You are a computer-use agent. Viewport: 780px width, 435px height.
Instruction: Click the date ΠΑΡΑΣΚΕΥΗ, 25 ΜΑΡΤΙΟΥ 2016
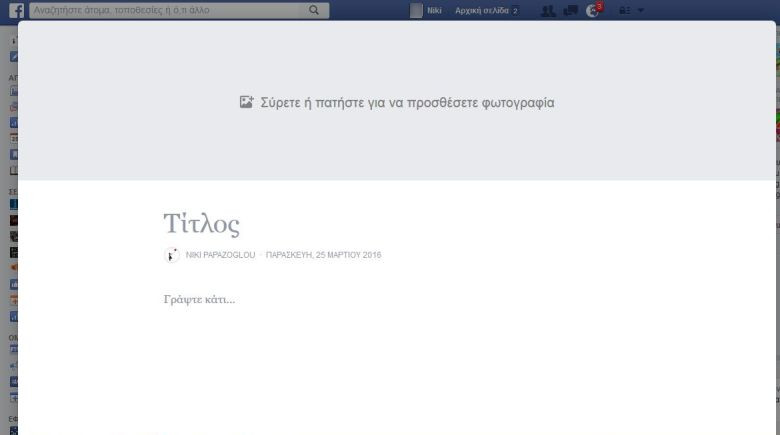tap(324, 255)
